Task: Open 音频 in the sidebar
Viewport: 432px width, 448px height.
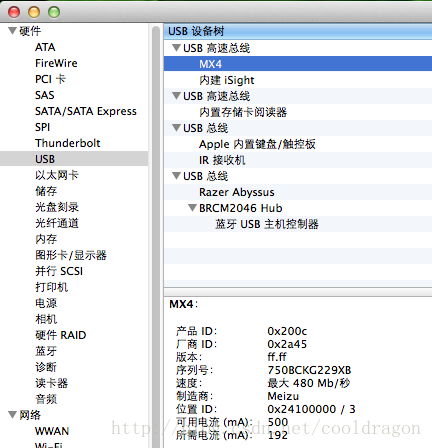Action: pyautogui.click(x=46, y=399)
